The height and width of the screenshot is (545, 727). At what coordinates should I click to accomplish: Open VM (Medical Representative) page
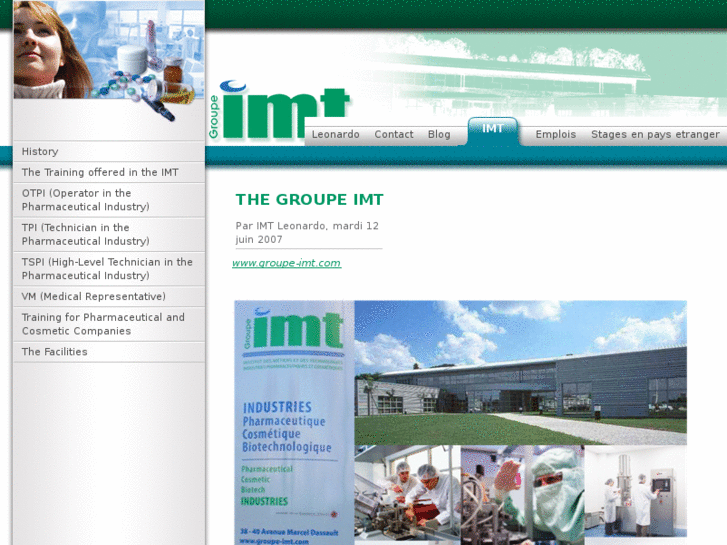(109, 296)
